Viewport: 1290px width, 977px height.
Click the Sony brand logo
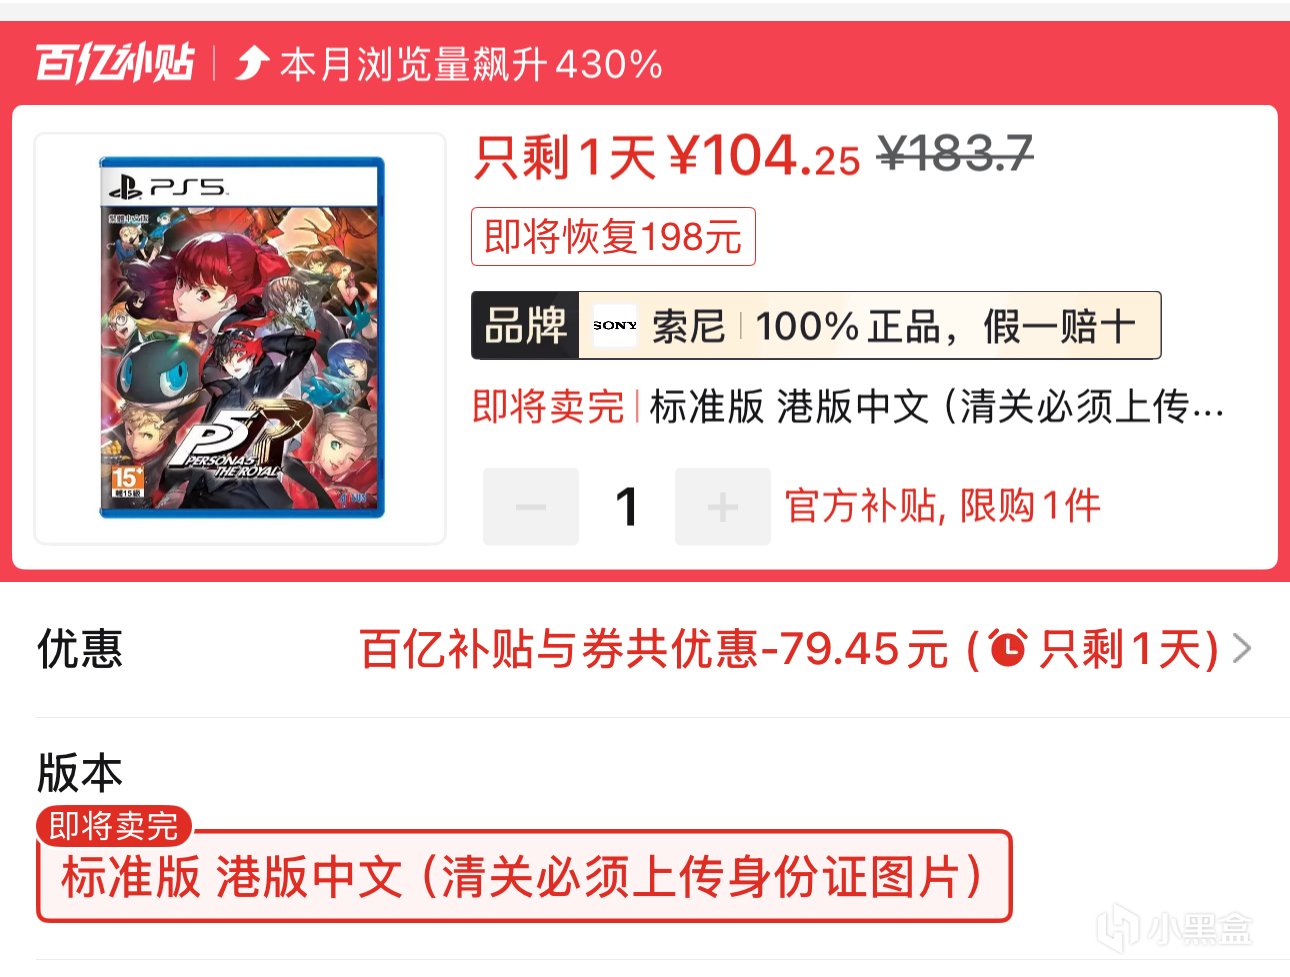click(614, 325)
